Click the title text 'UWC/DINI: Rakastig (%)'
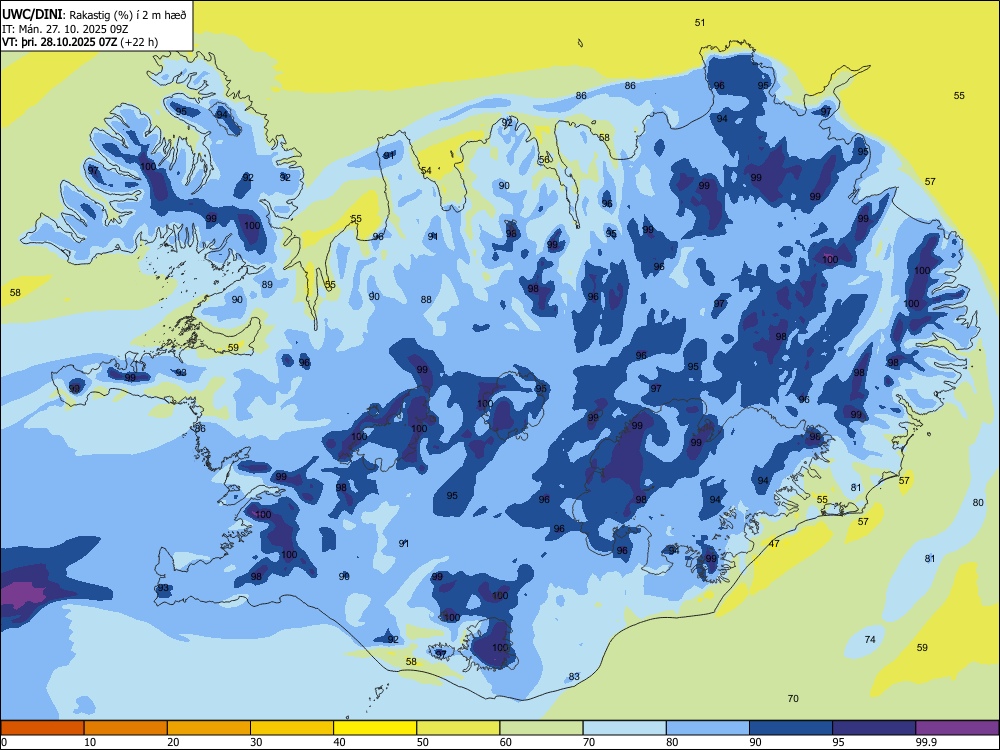The image size is (1000, 750). point(66,14)
